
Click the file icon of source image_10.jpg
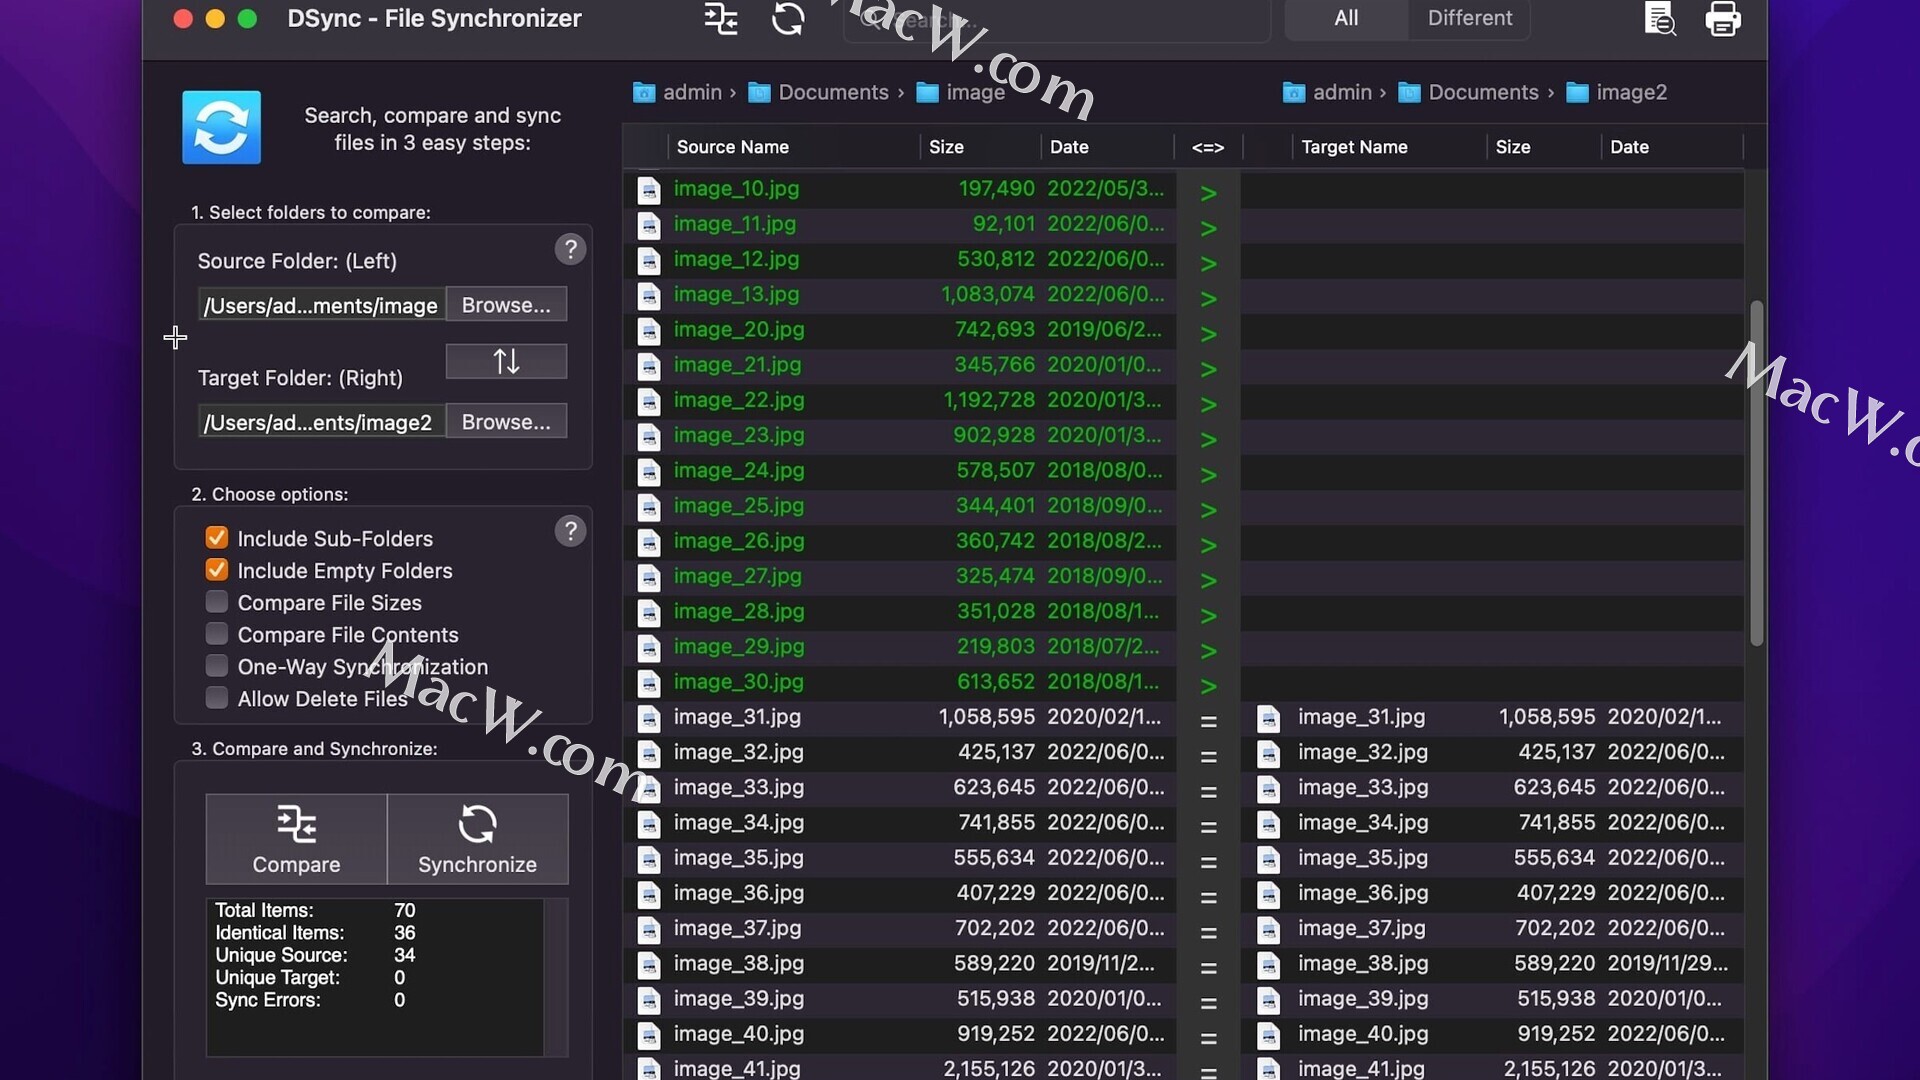coord(649,190)
